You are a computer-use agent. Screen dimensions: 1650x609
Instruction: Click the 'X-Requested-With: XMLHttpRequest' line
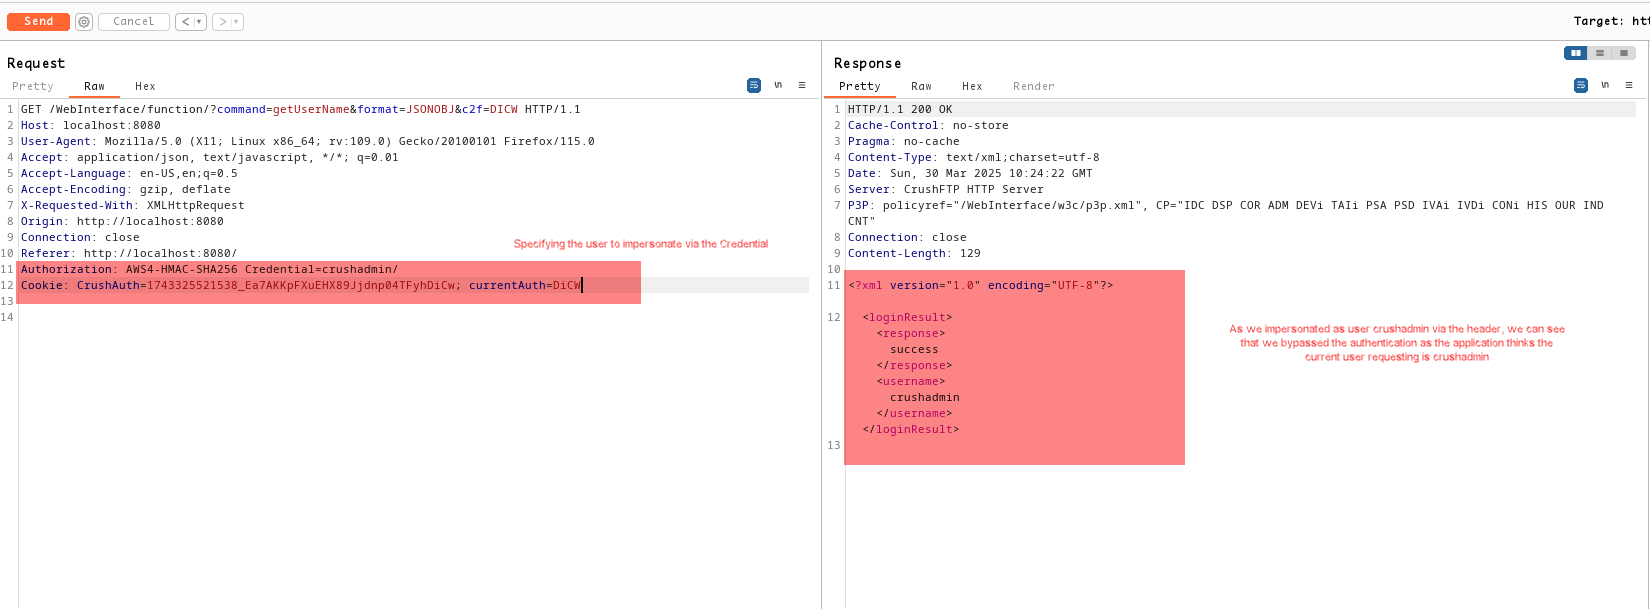133,205
